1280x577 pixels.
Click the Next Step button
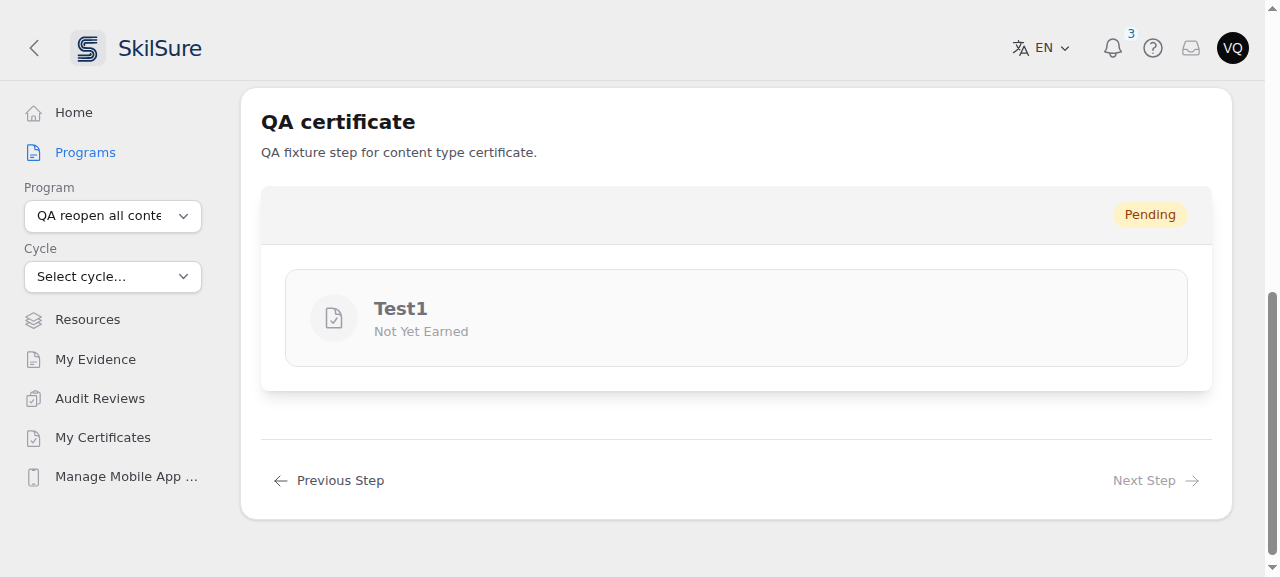coord(1156,481)
